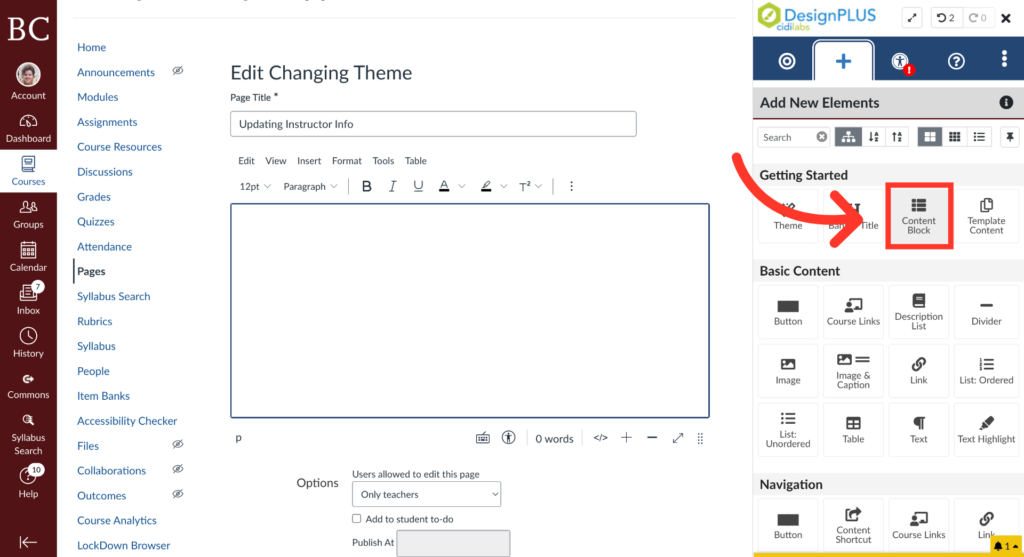The image size is (1024, 557).
Task: Add a Description List element
Action: [918, 311]
